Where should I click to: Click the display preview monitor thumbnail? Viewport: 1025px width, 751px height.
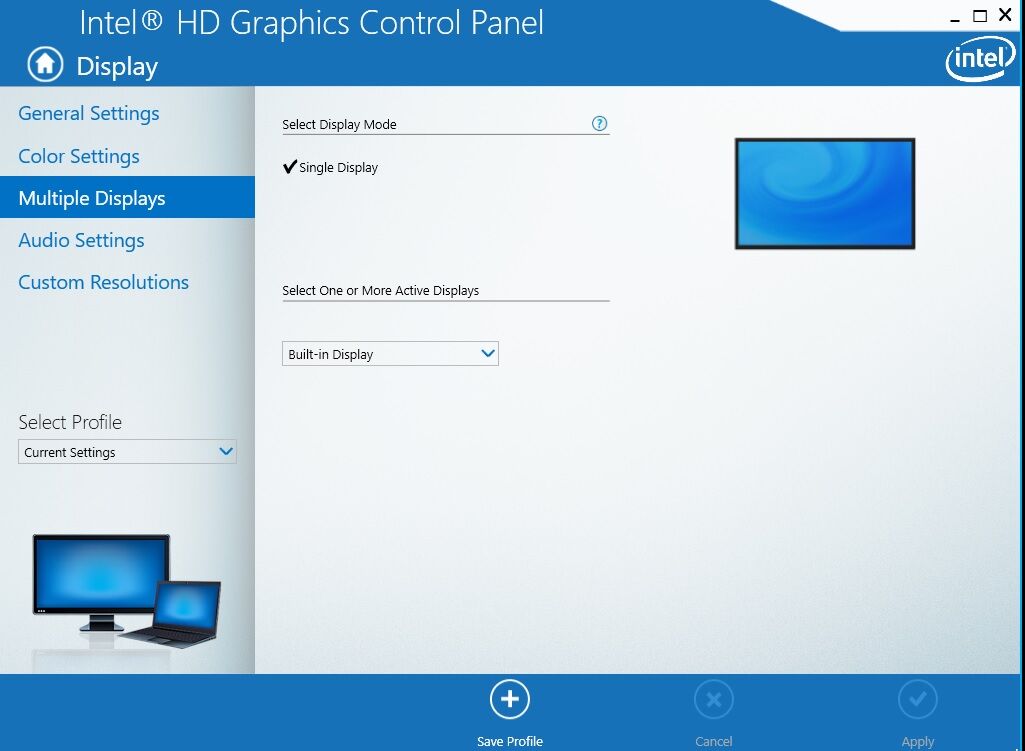tap(825, 193)
